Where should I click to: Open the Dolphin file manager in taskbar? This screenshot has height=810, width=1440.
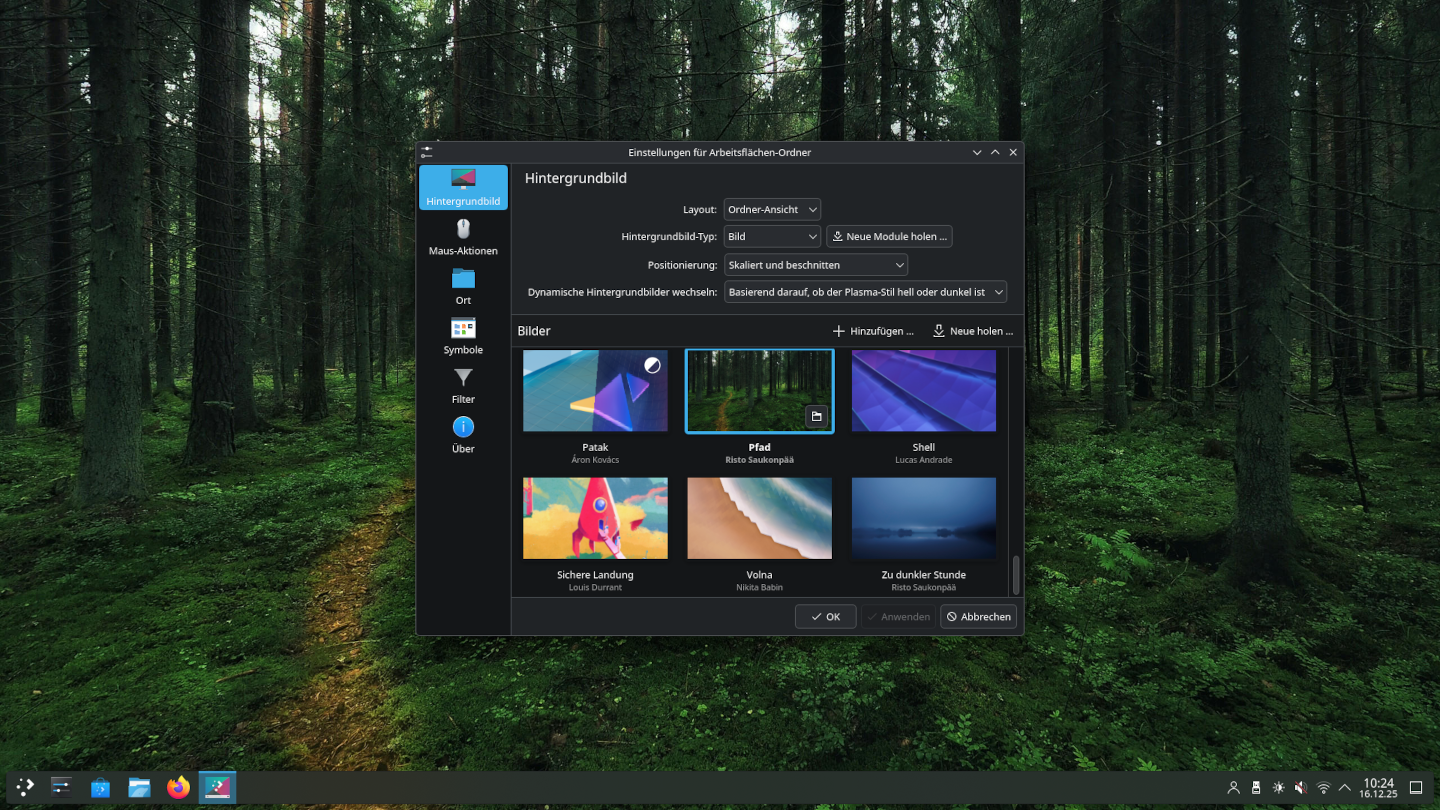click(x=139, y=788)
